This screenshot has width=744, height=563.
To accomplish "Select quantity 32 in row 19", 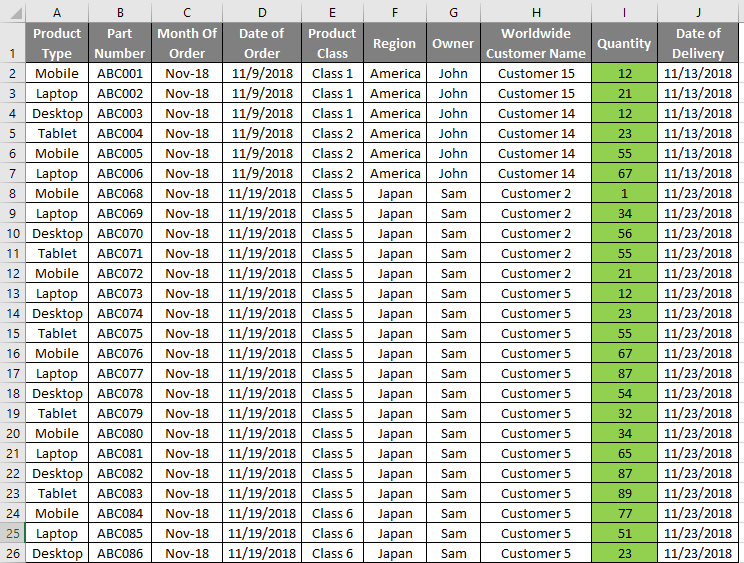I will [624, 414].
